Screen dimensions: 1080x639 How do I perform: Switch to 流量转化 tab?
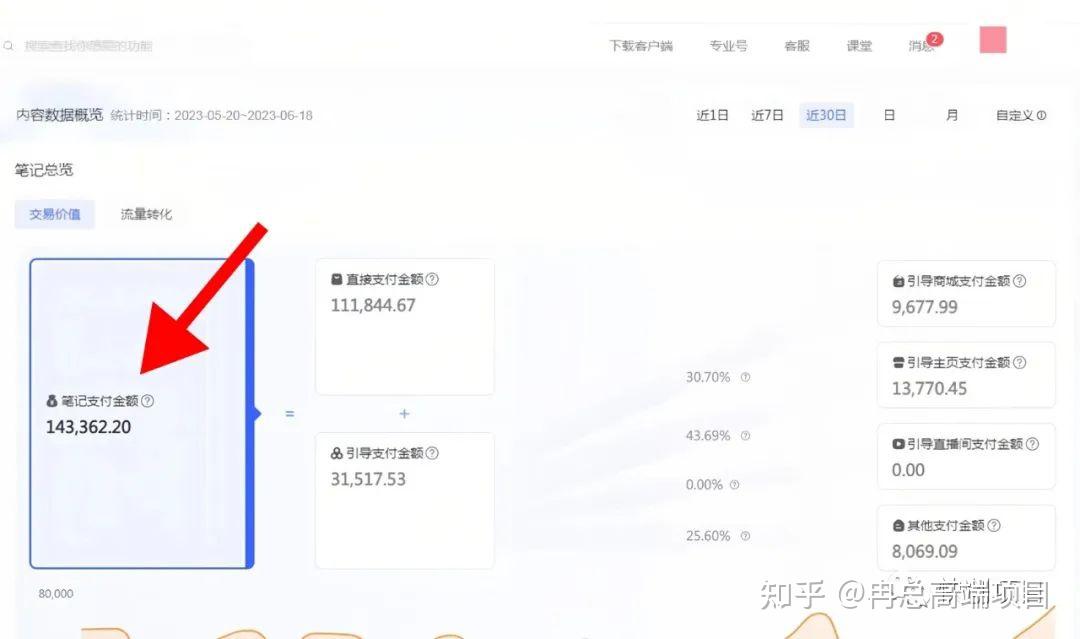(x=146, y=214)
